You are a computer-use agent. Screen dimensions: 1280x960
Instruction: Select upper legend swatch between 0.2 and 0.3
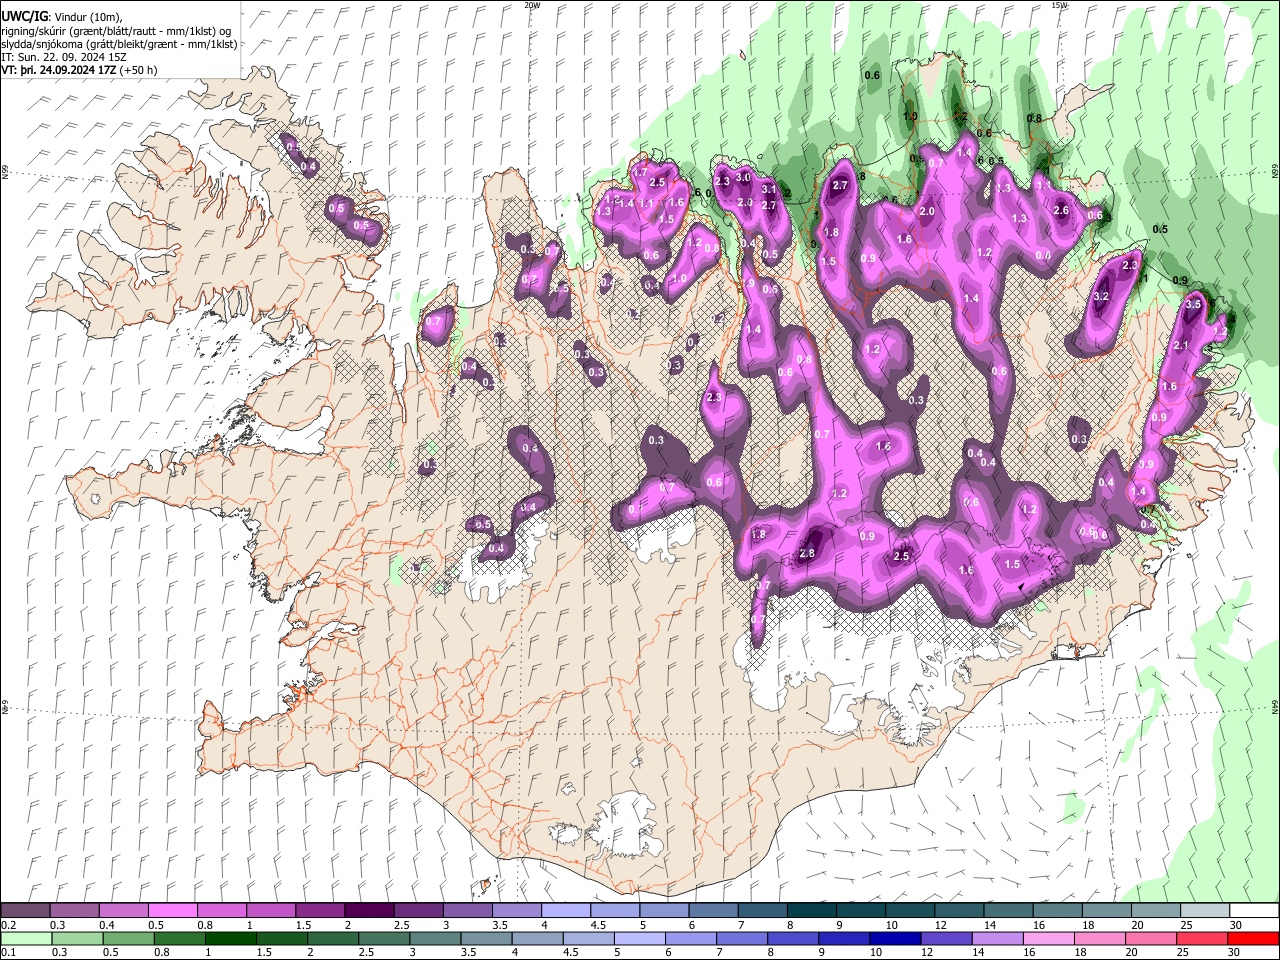25,911
